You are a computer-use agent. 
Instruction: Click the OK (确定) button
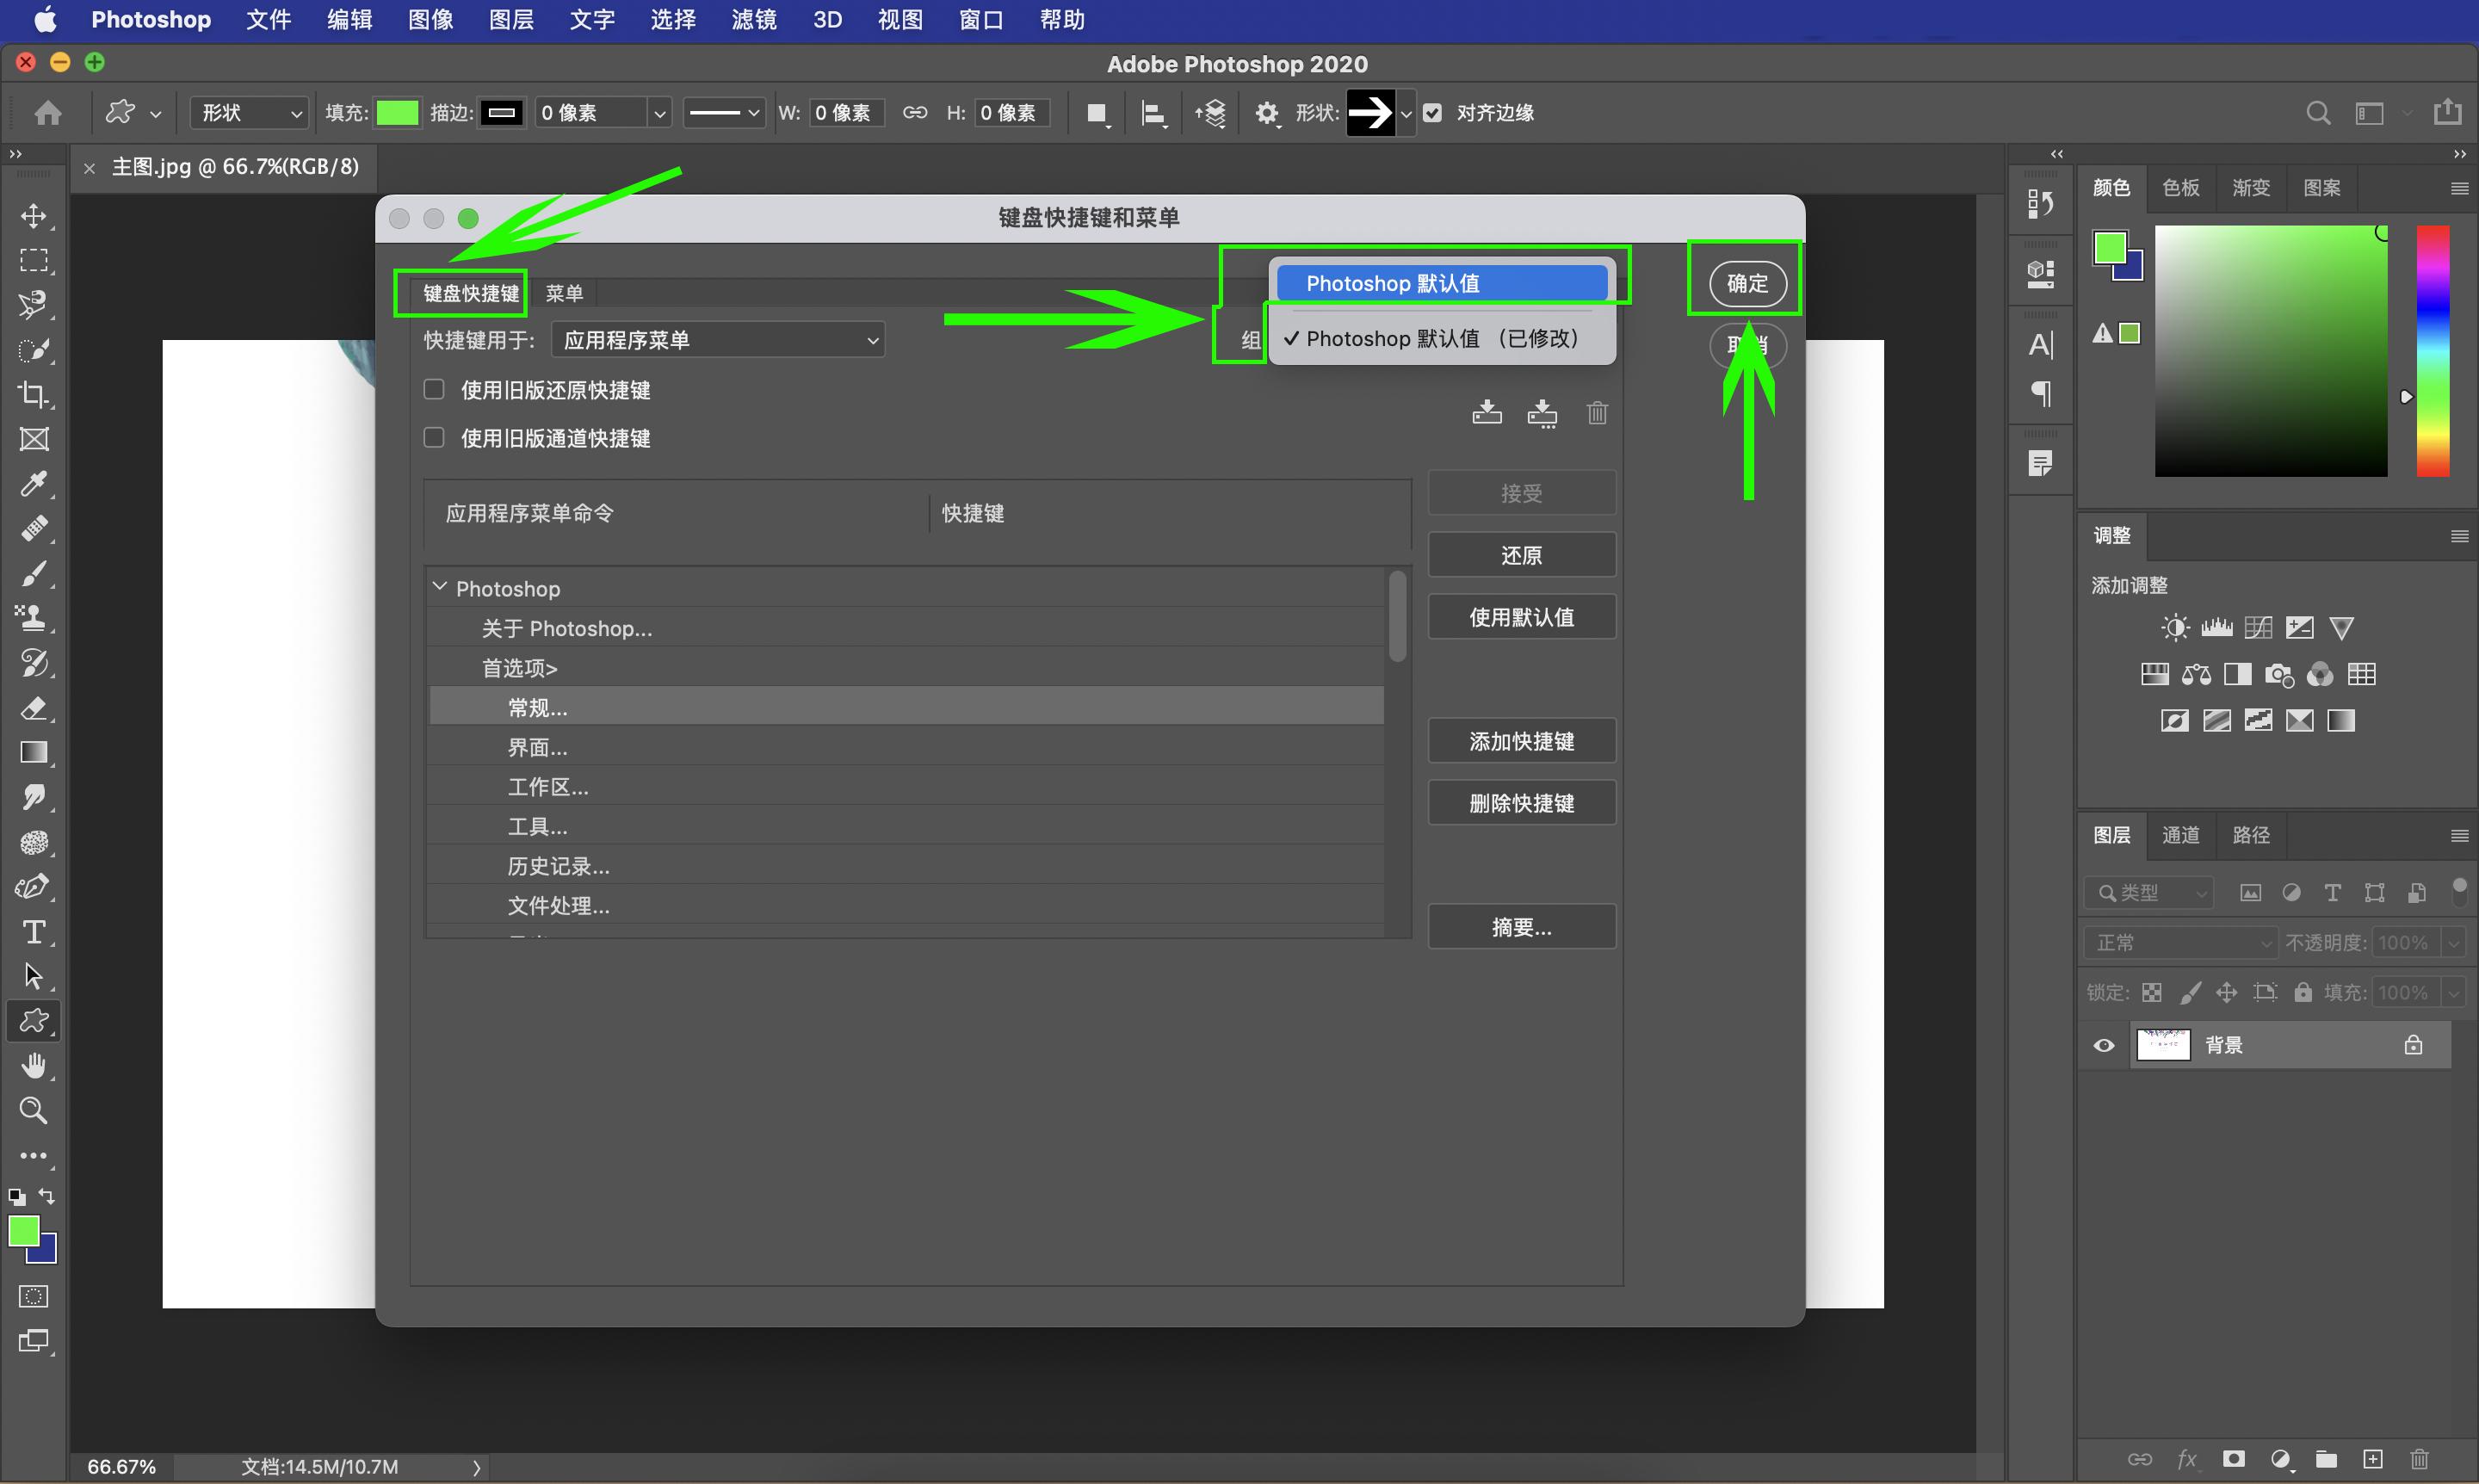[1747, 283]
